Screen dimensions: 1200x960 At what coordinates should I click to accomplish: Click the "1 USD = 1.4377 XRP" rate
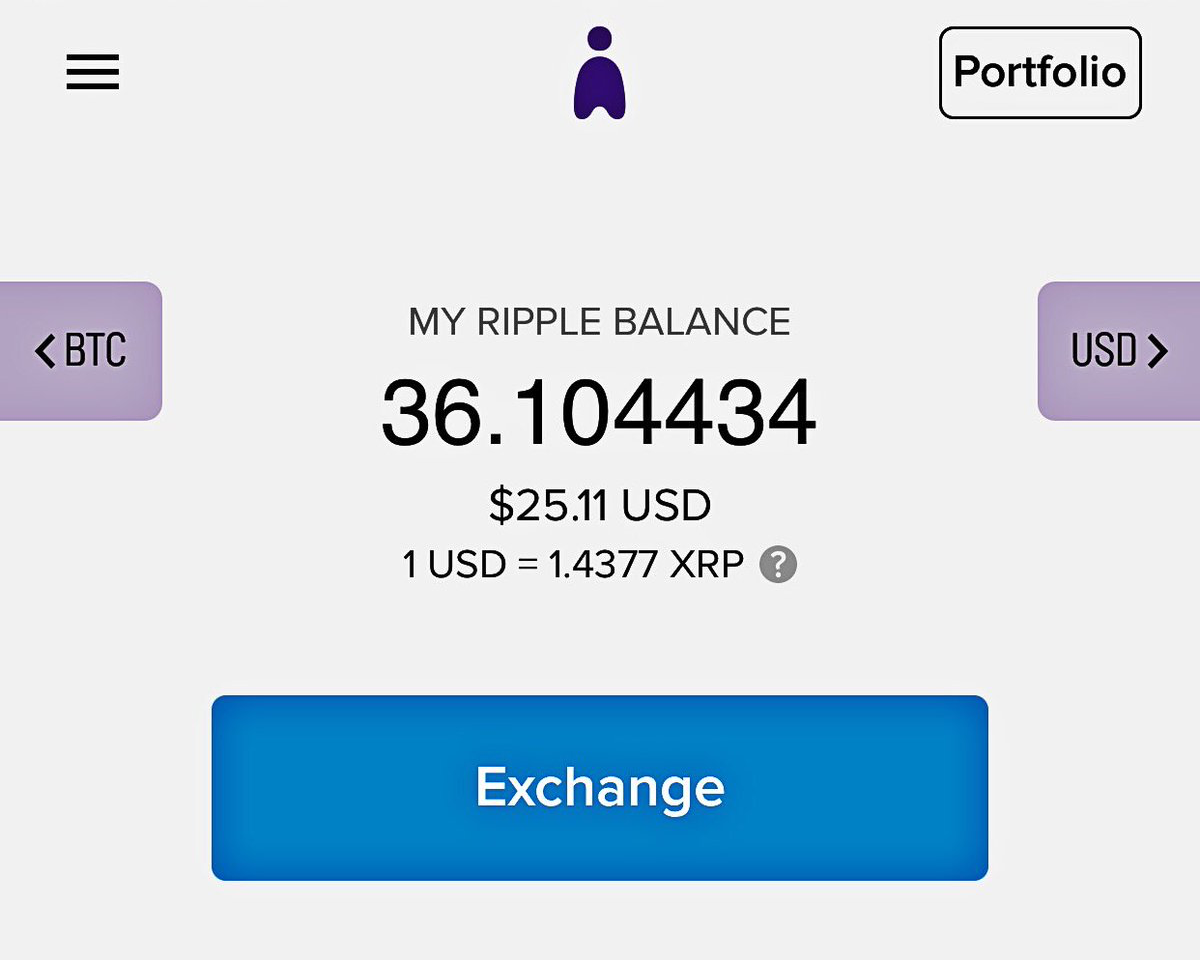point(573,565)
